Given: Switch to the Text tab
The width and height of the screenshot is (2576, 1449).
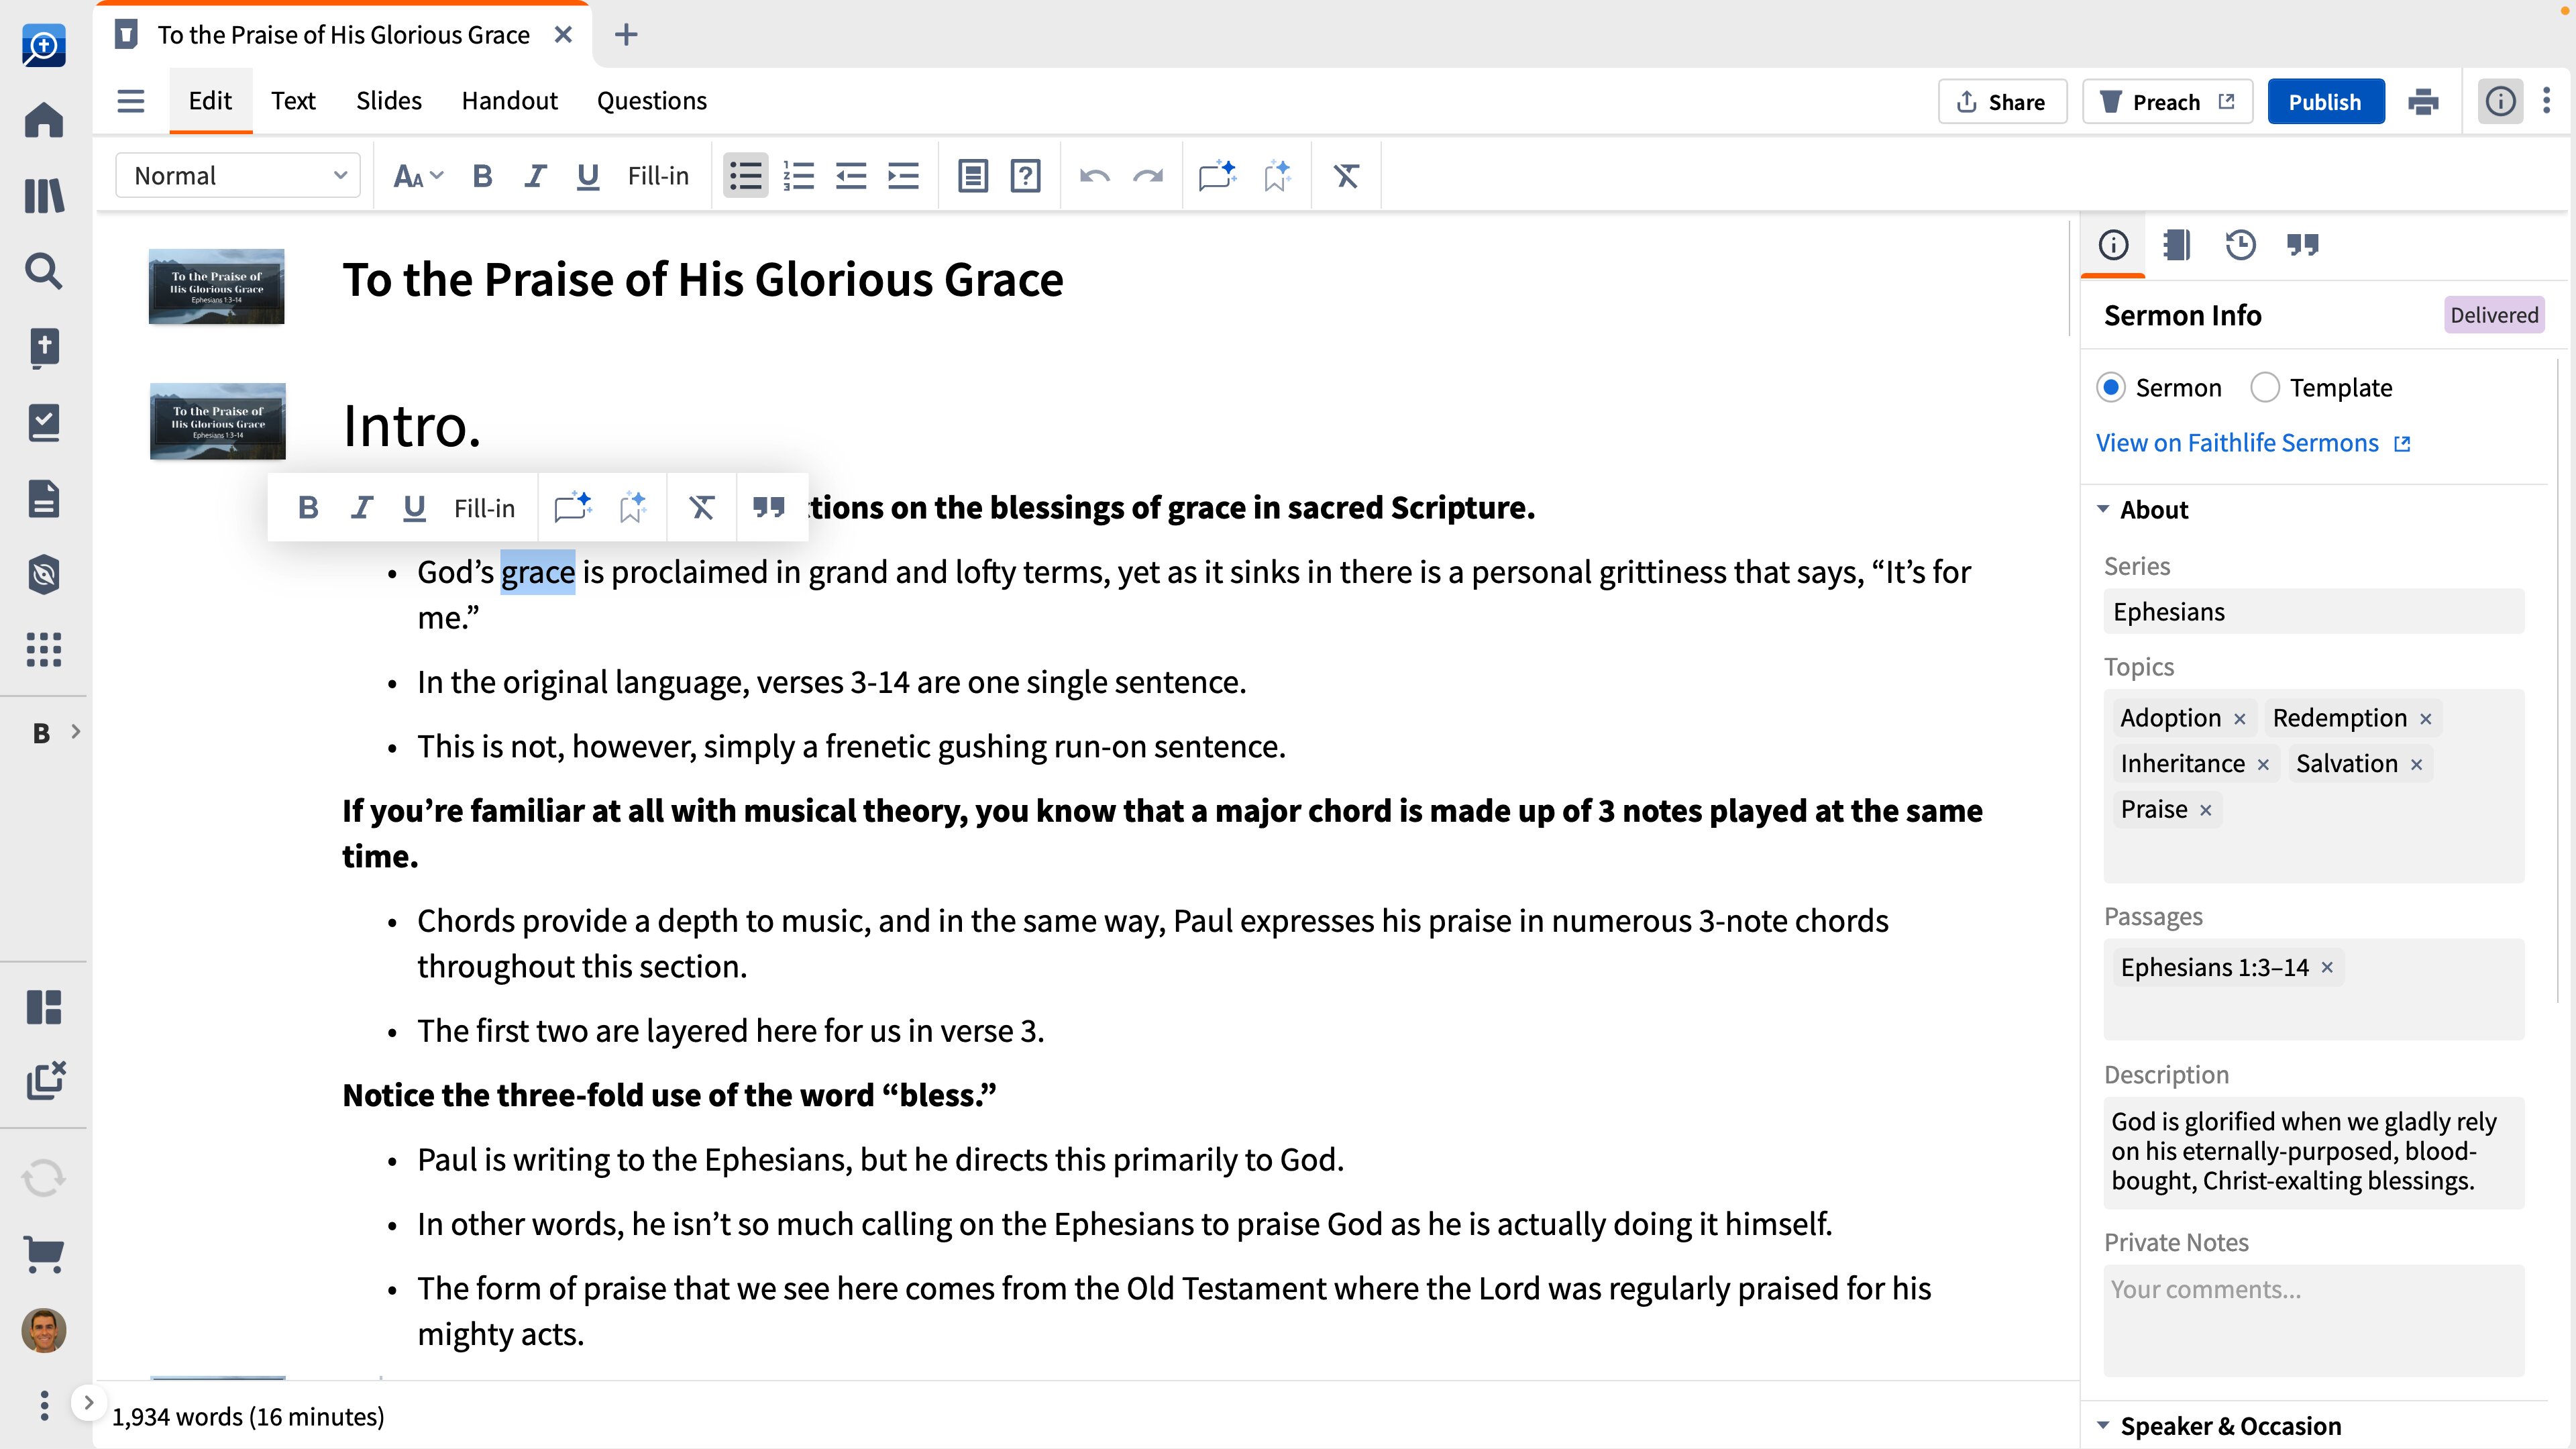Looking at the screenshot, I should [293, 101].
